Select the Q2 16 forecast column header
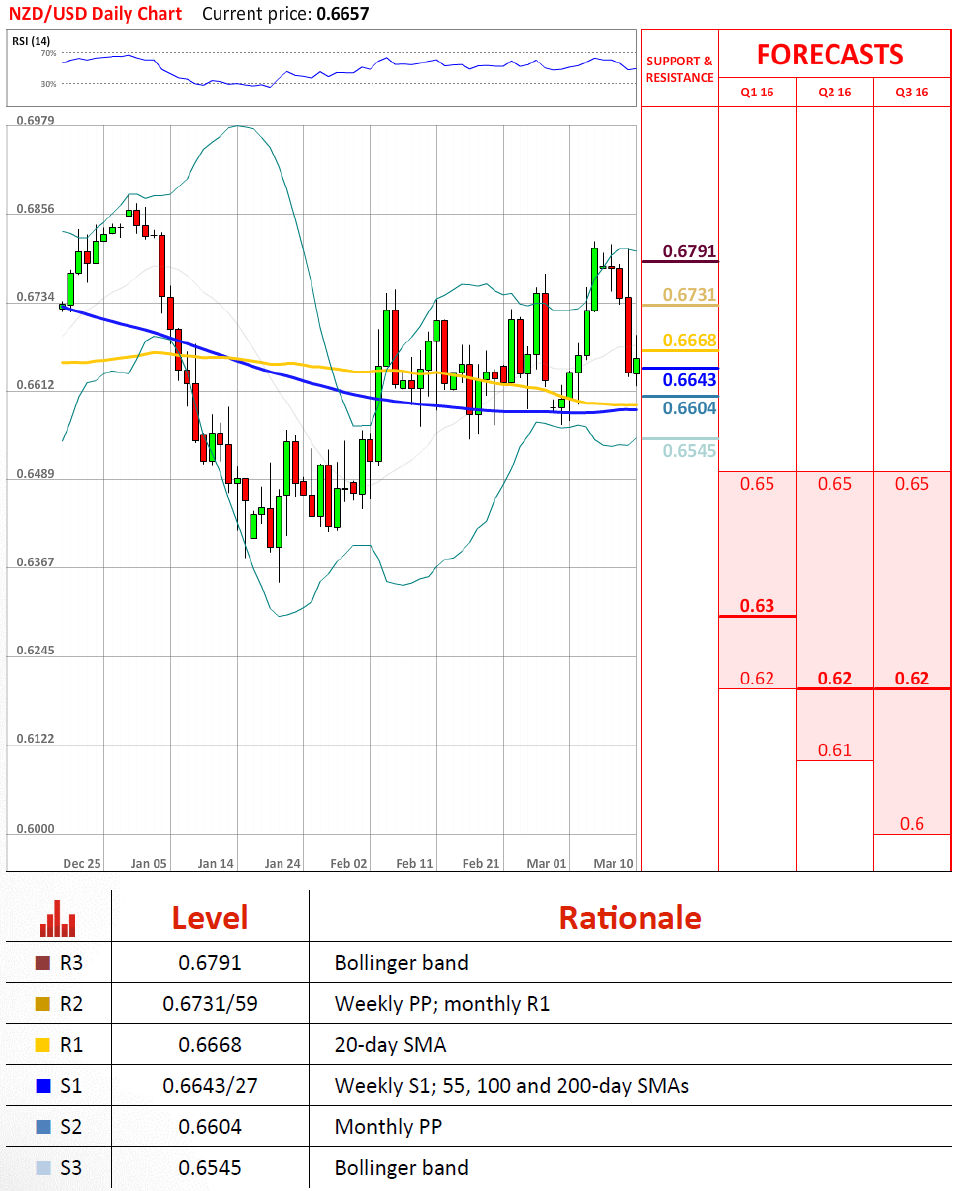 tap(835, 92)
